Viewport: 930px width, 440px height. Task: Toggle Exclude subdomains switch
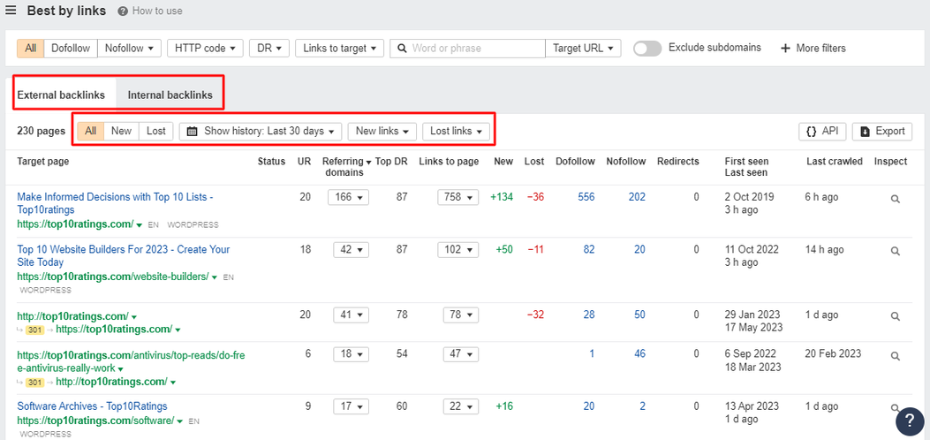[647, 48]
